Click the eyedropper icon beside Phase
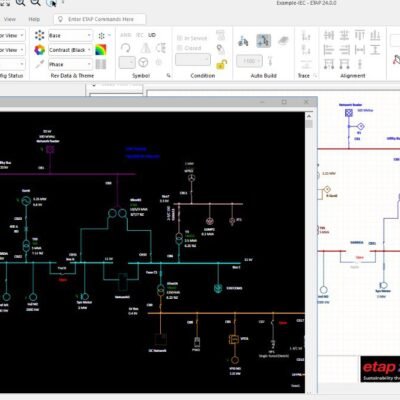The width and height of the screenshot is (400, 400). pos(39,64)
